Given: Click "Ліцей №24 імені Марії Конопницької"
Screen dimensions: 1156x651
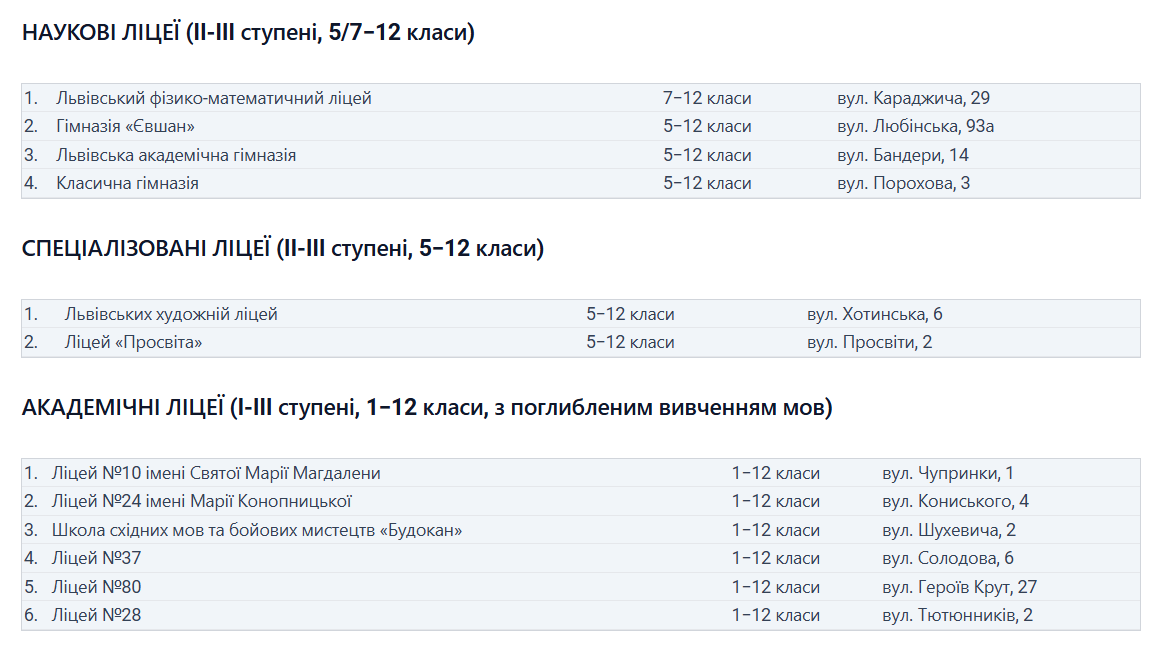Looking at the screenshot, I should 204,501.
